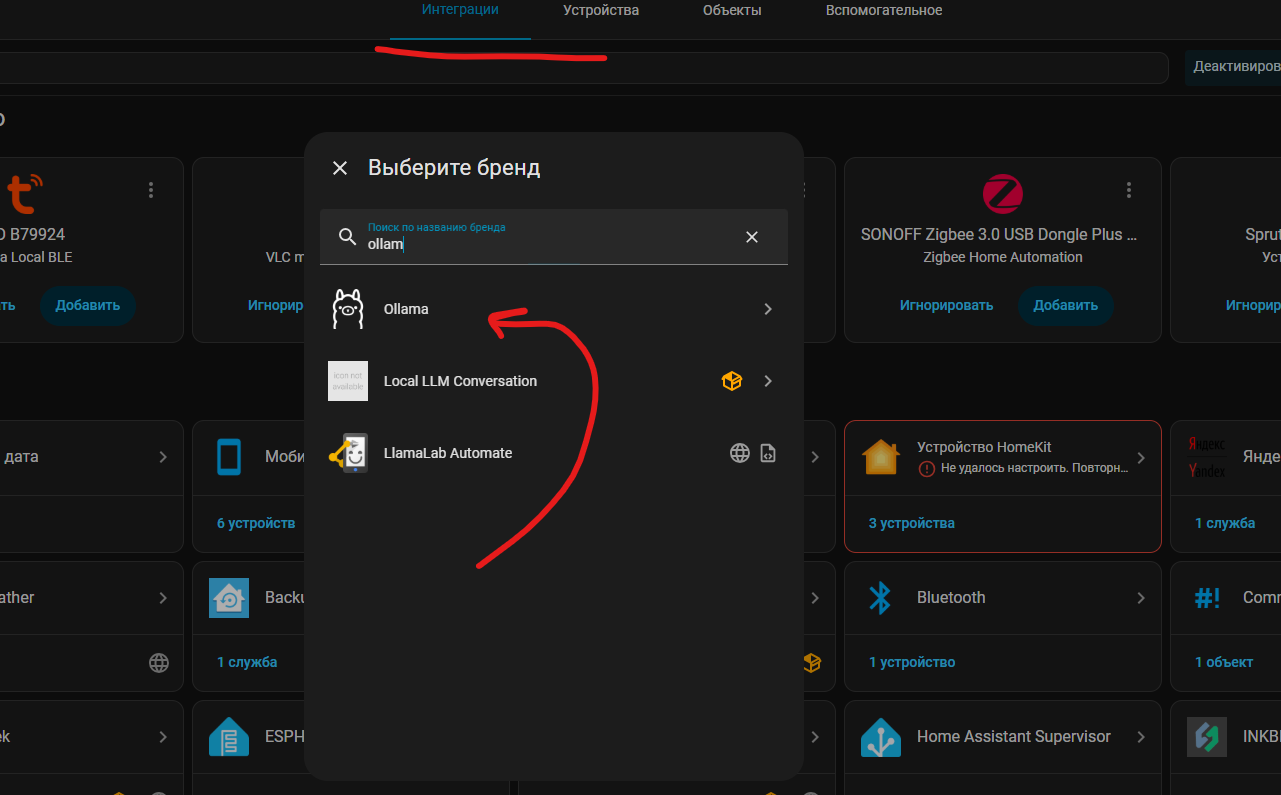Click the integrations search bar behind dialog

pos(584,68)
